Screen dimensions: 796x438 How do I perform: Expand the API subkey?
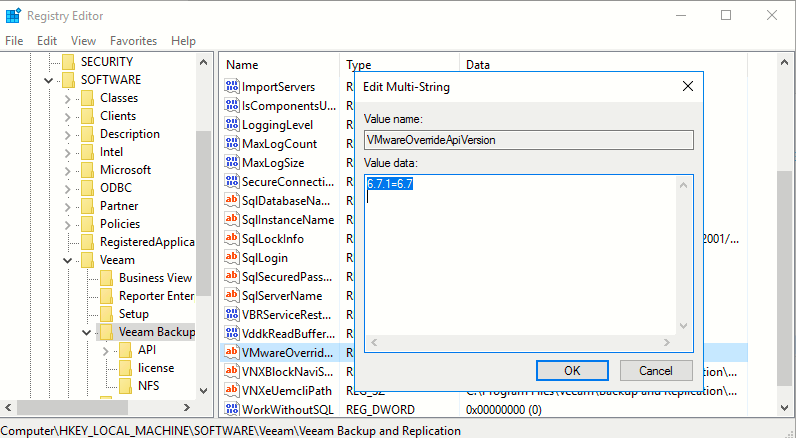106,350
